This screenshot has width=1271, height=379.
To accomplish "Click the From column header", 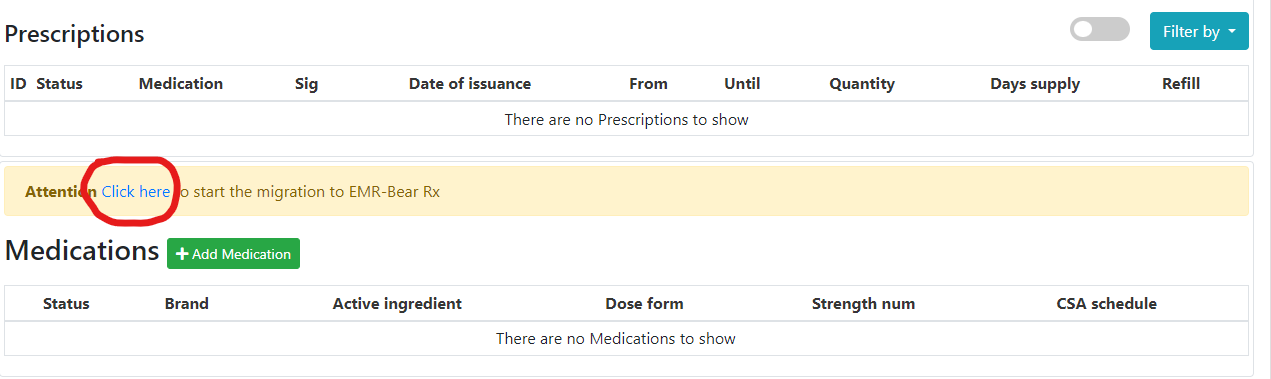I will pos(648,84).
